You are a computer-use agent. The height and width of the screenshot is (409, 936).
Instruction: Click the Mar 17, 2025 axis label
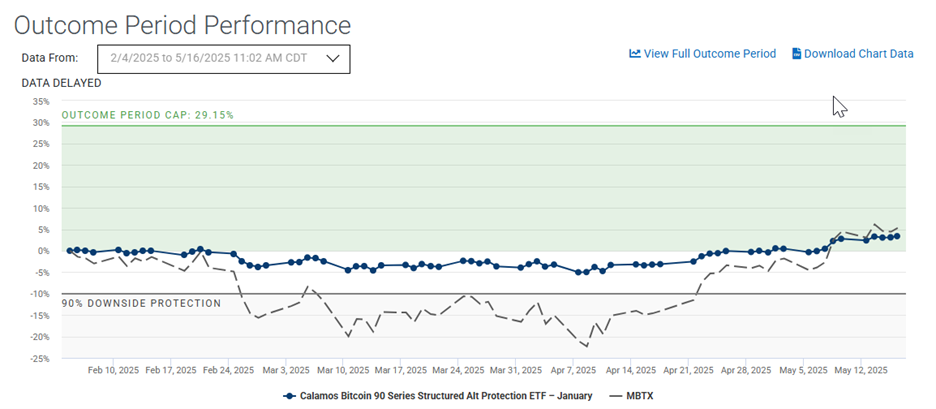(401, 370)
